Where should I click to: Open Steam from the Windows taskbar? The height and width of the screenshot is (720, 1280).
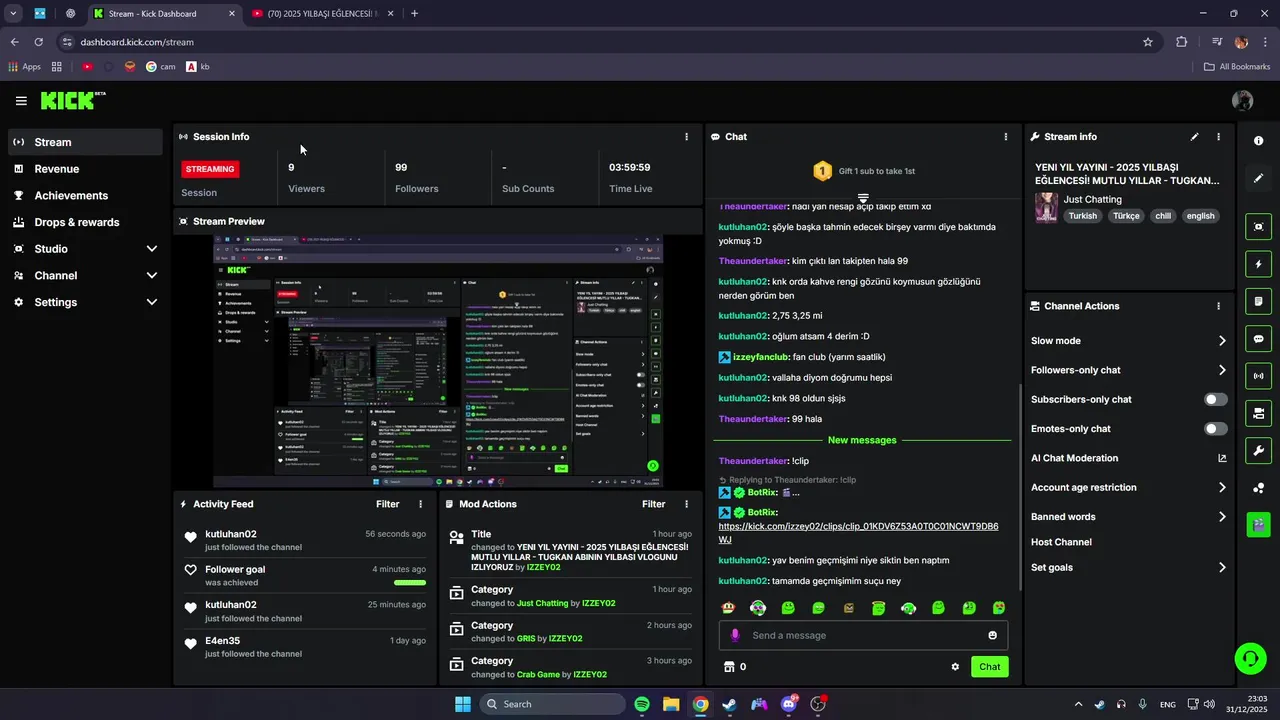730,704
